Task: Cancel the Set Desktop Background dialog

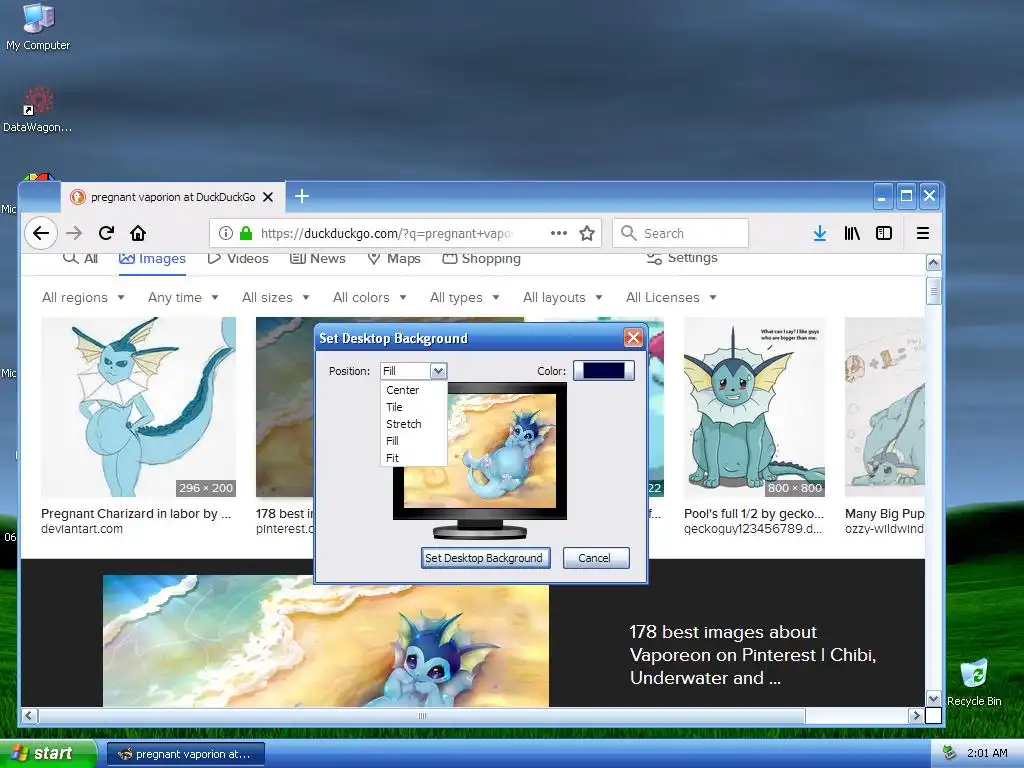Action: click(x=596, y=558)
